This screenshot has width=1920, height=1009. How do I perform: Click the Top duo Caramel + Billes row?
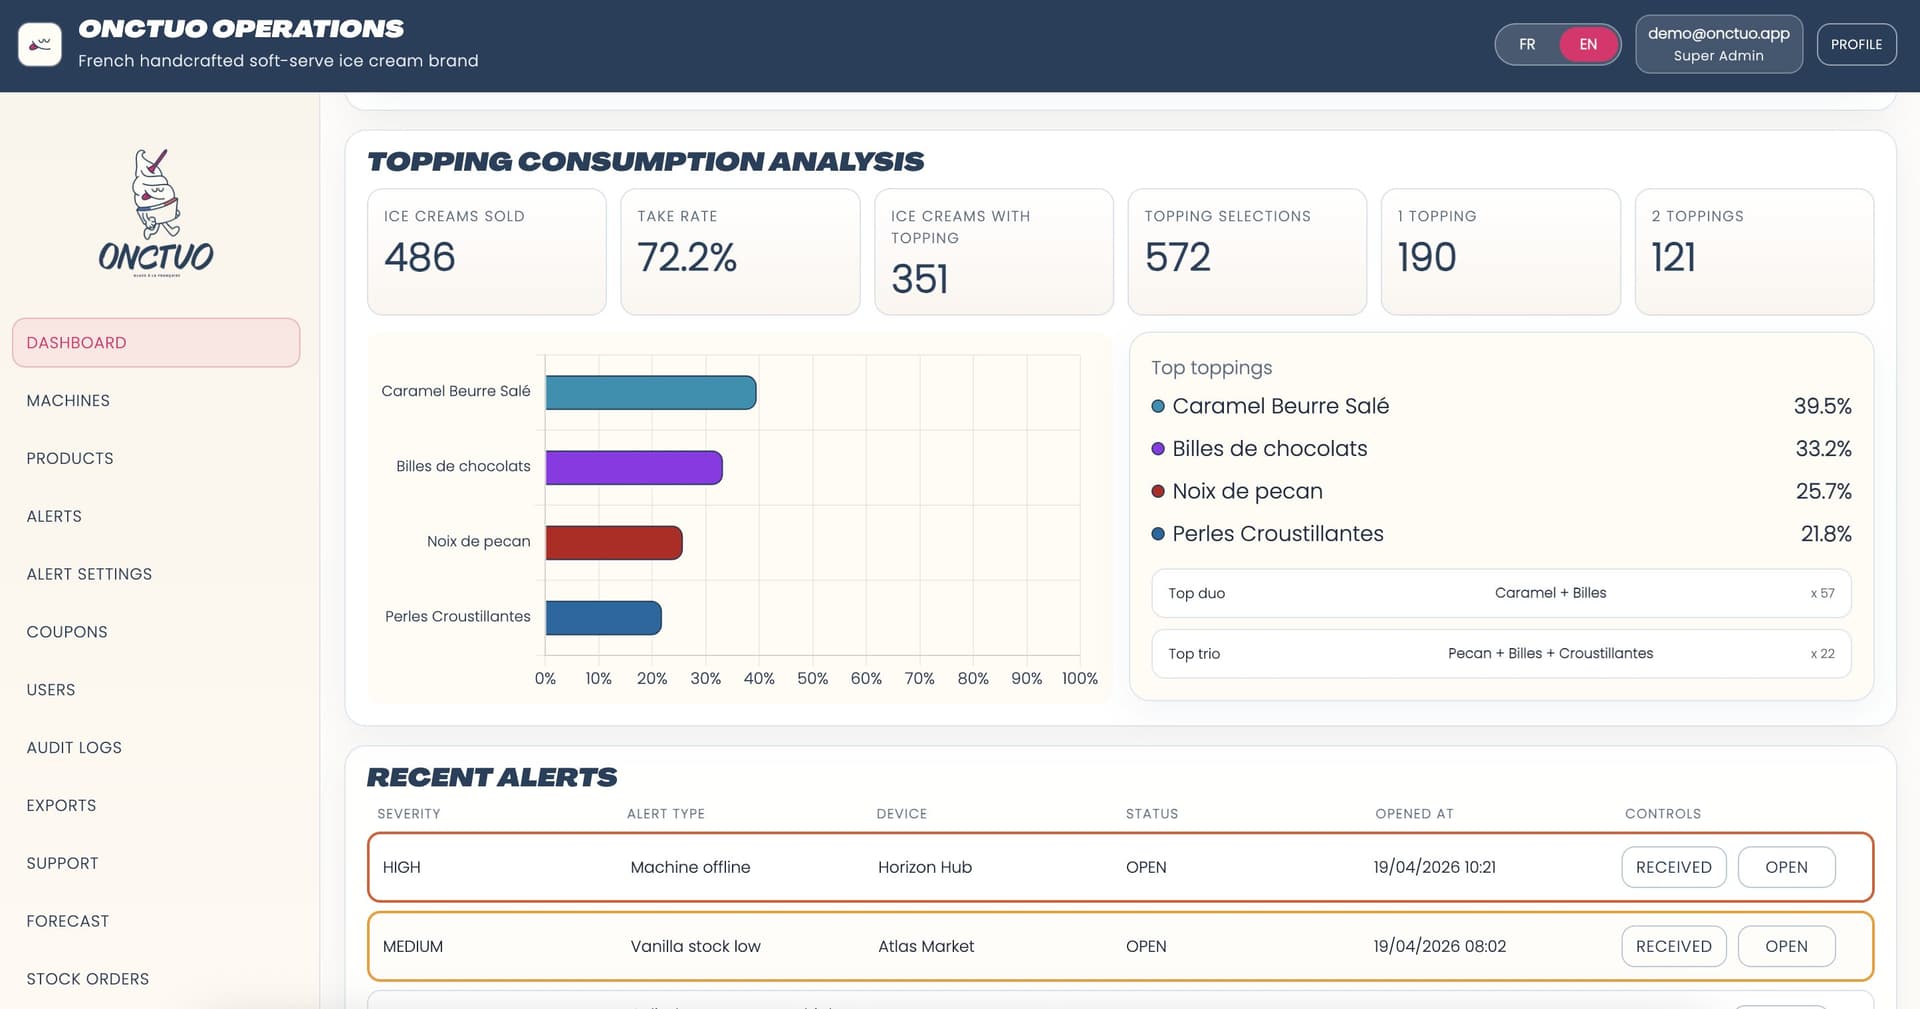pos(1501,593)
